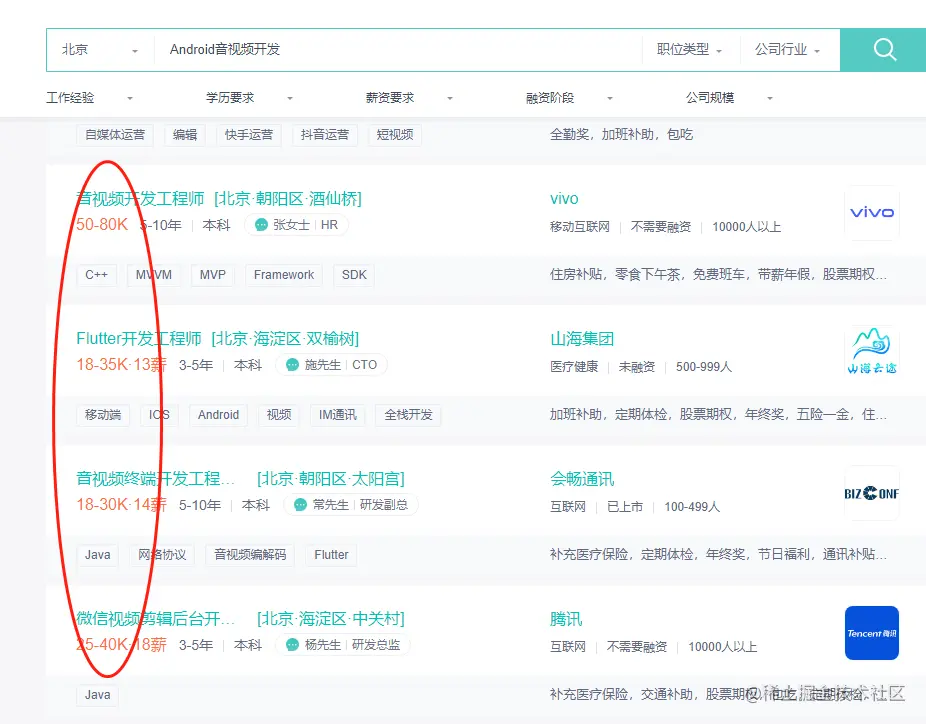Contact 杨先生 研发总监 chat button

[343, 645]
